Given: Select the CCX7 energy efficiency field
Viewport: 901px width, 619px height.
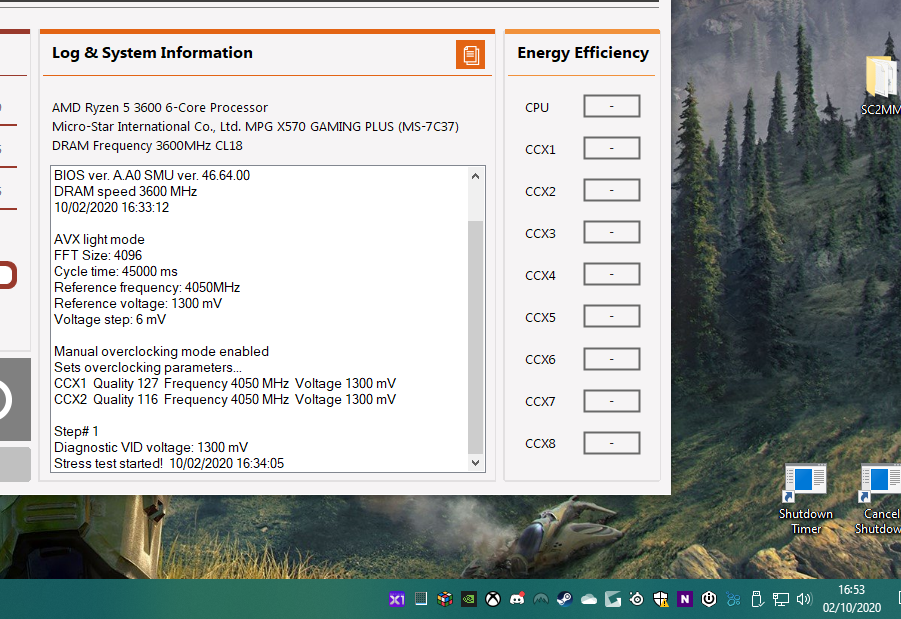Looking at the screenshot, I should 611,401.
